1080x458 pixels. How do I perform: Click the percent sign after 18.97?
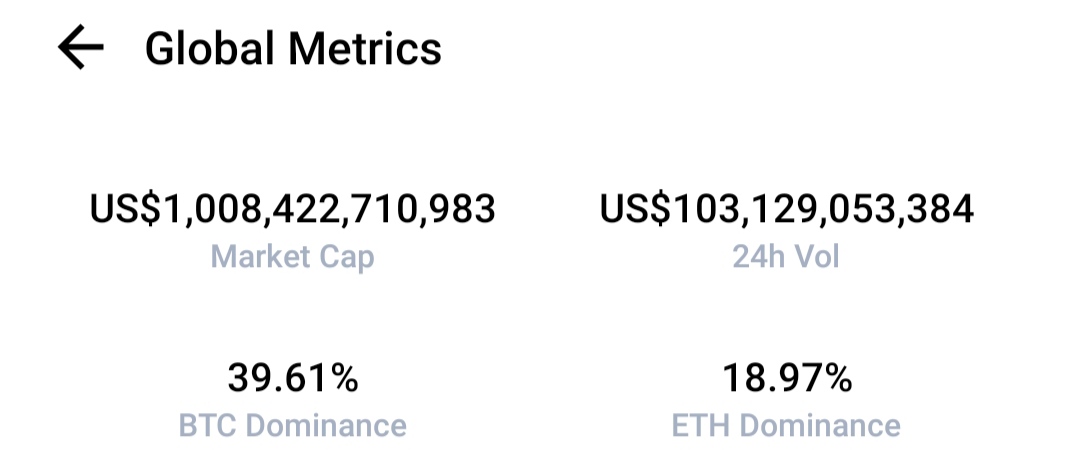pyautogui.click(x=835, y=378)
